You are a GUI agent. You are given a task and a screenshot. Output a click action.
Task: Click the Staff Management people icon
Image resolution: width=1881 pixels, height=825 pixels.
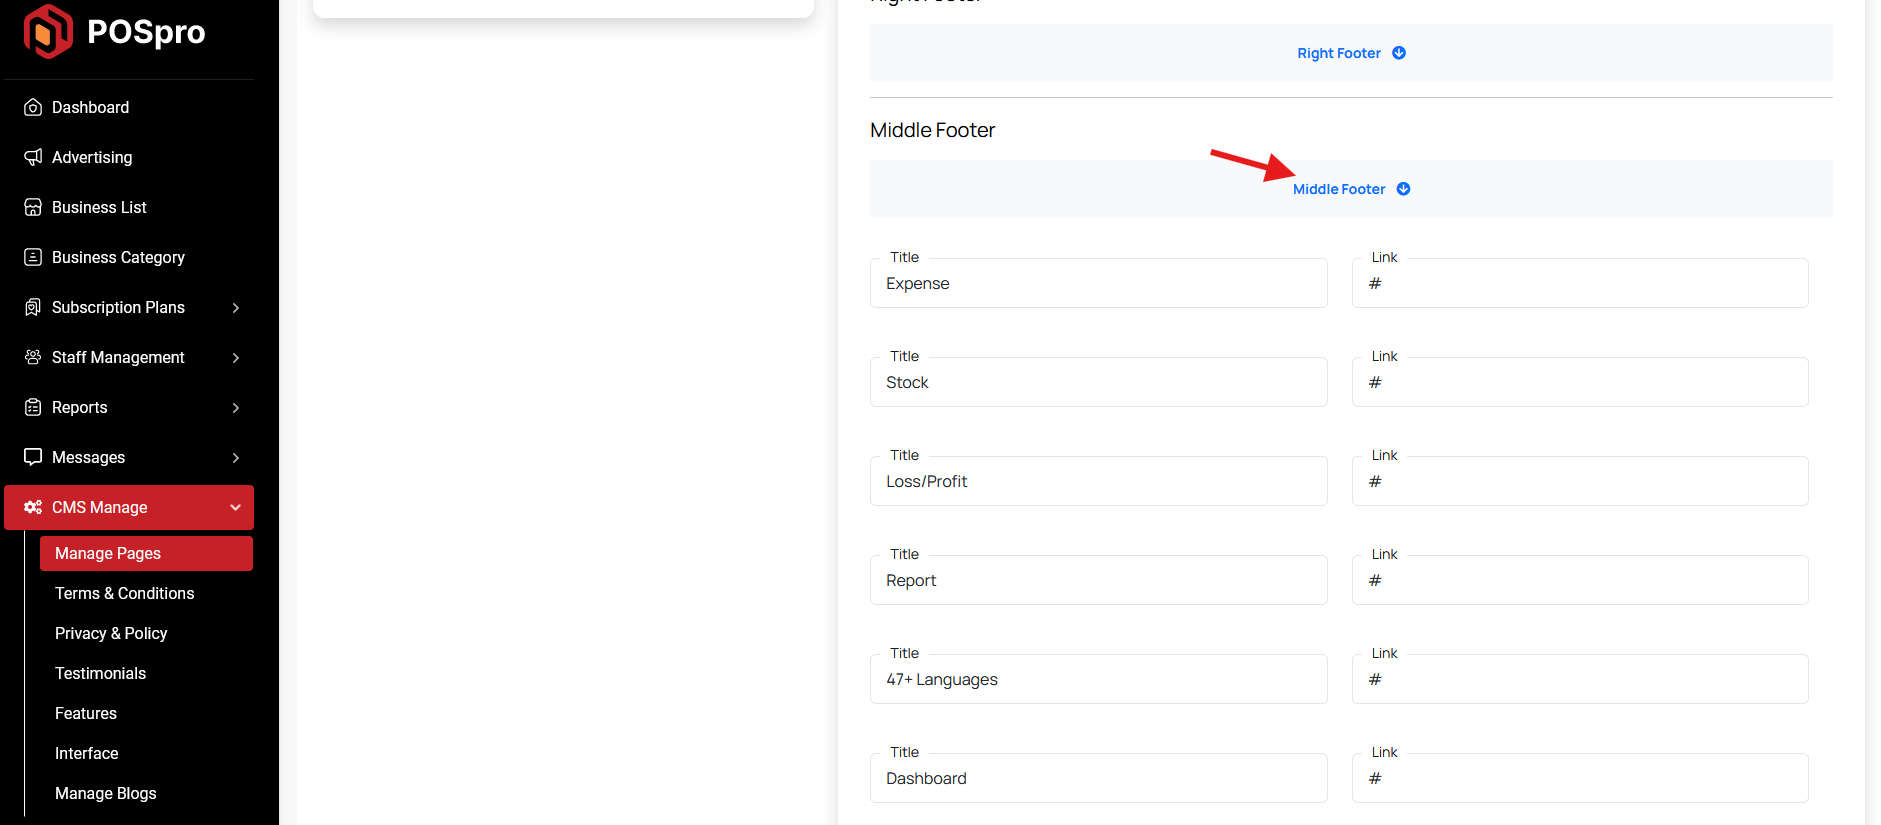33,358
